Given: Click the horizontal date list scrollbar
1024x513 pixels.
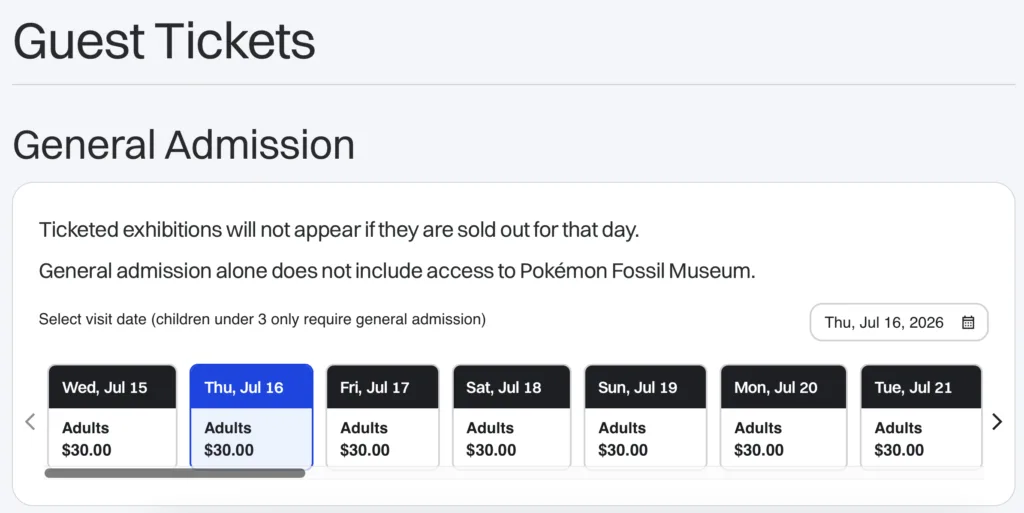Looking at the screenshot, I should click(174, 473).
